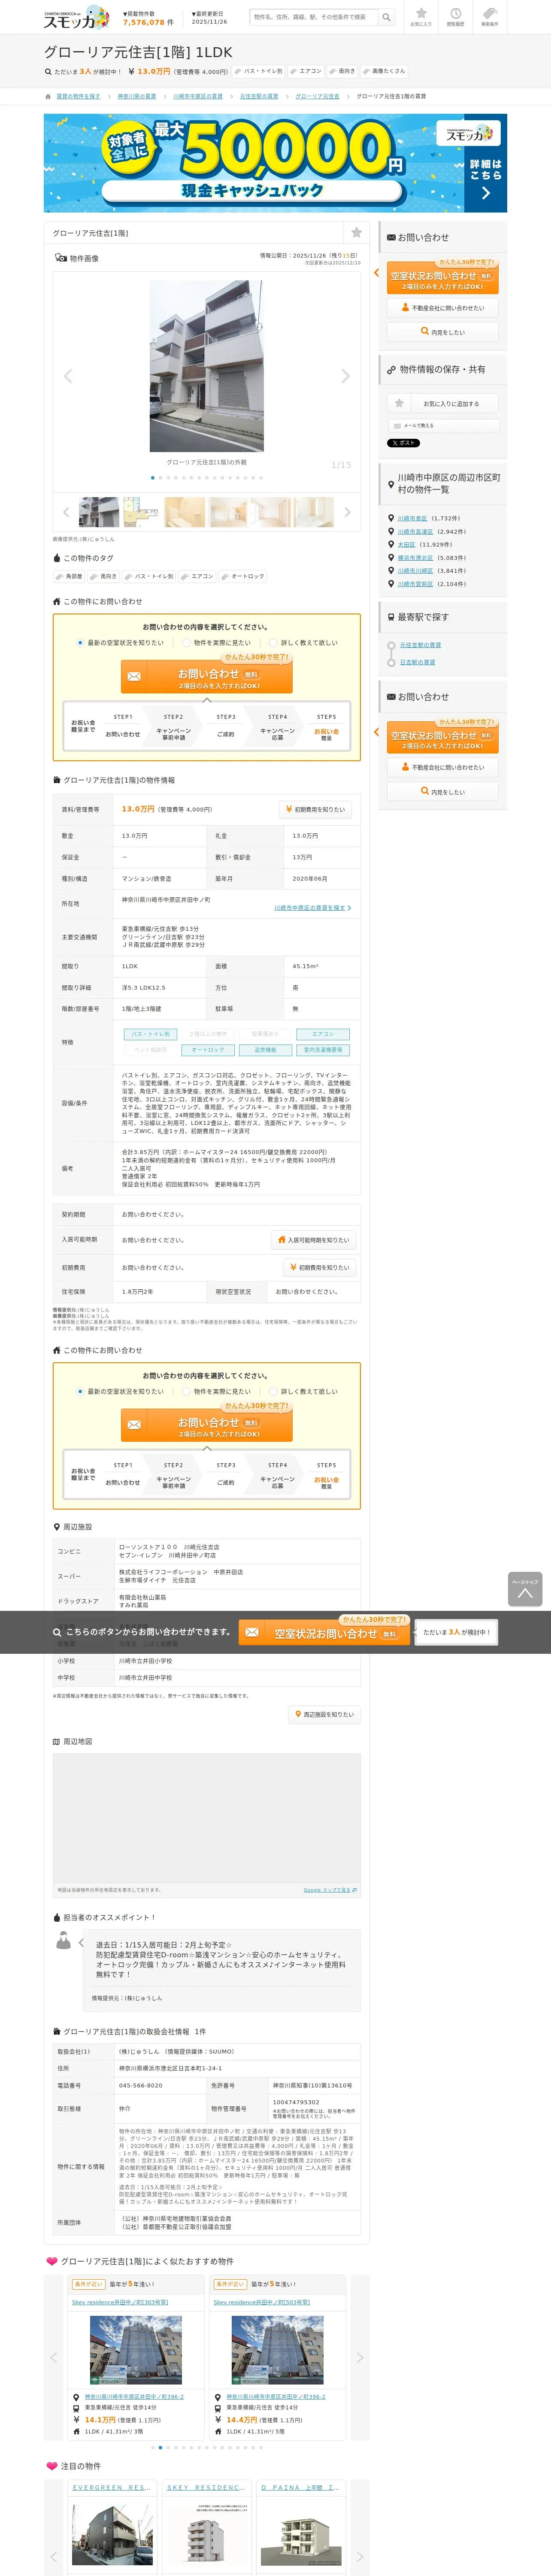Open 日吉駅の賃貸 link in 最寄駅で探す
The height and width of the screenshot is (2576, 551).
418,662
